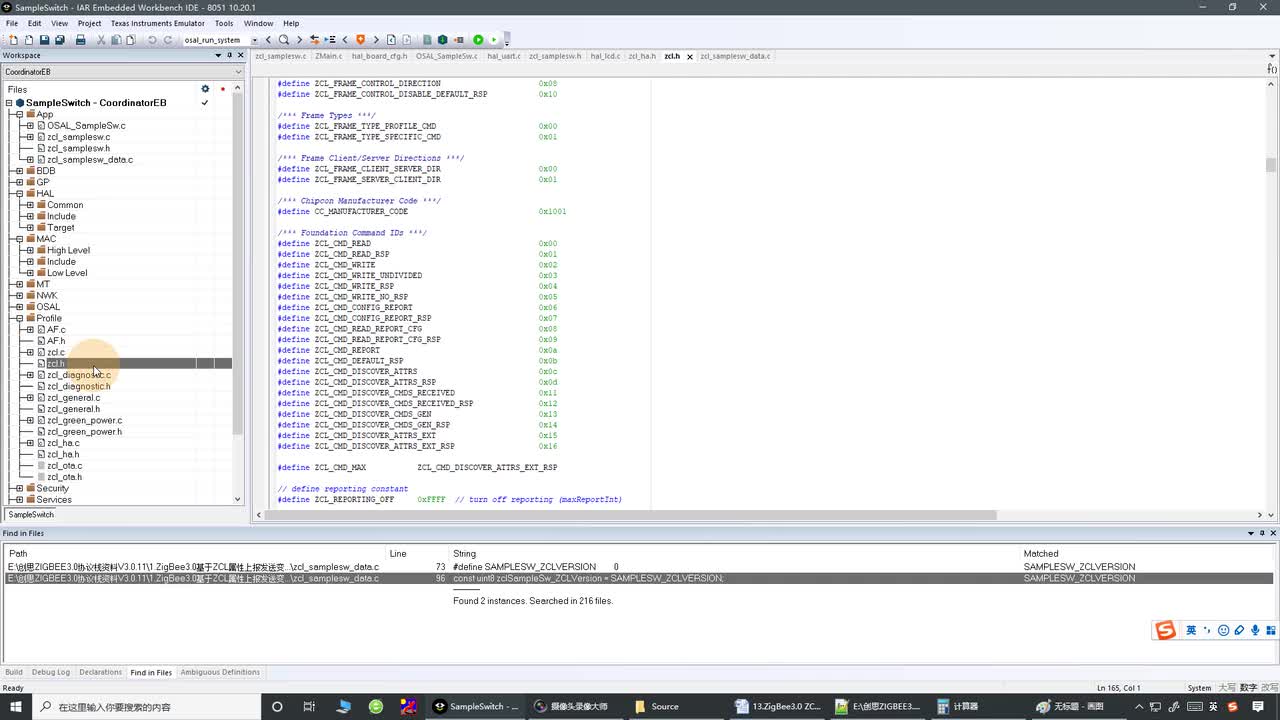The height and width of the screenshot is (720, 1280).
Task: Select the SampleSwitch workspace tab
Action: pyautogui.click(x=31, y=514)
